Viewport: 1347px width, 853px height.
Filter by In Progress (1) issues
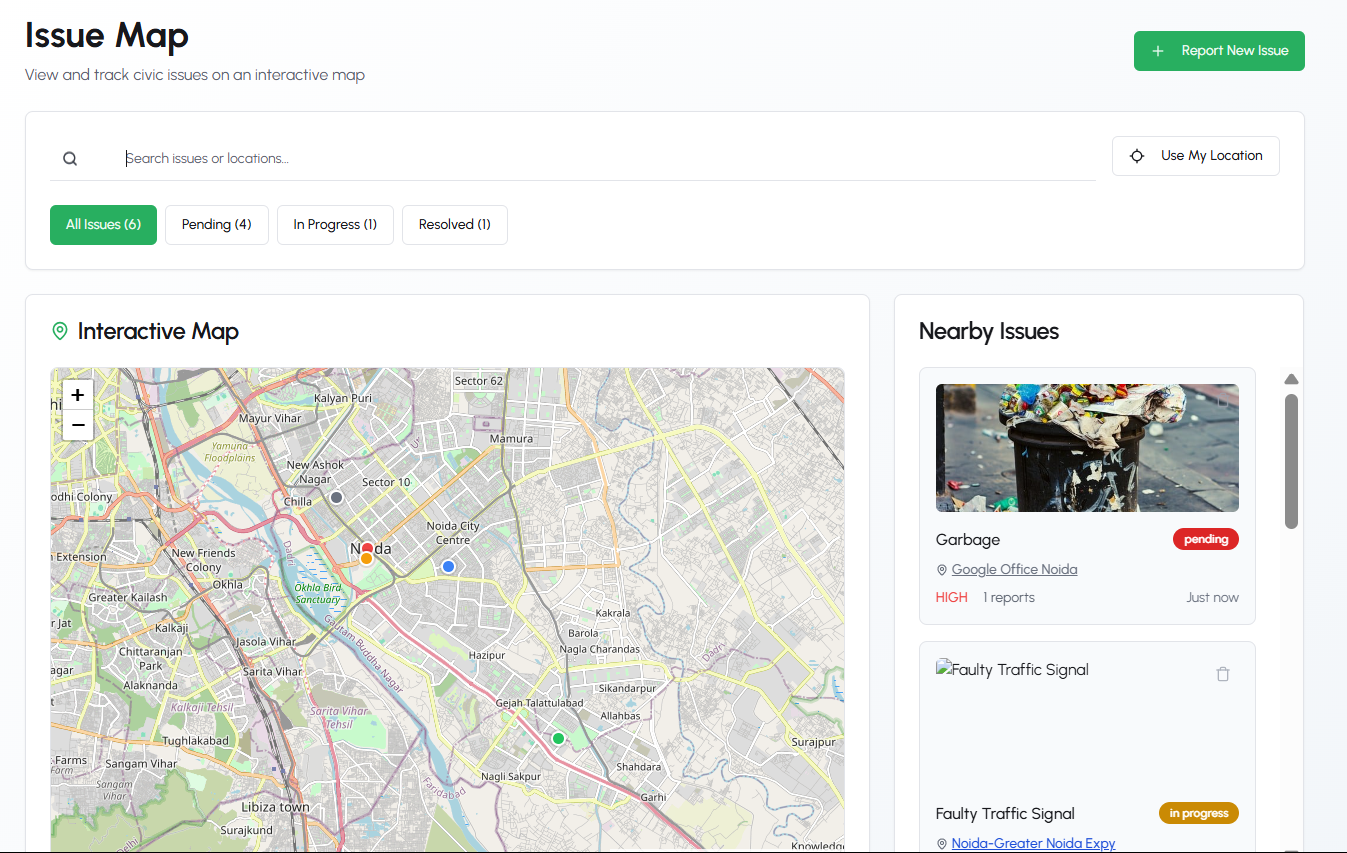pos(335,225)
